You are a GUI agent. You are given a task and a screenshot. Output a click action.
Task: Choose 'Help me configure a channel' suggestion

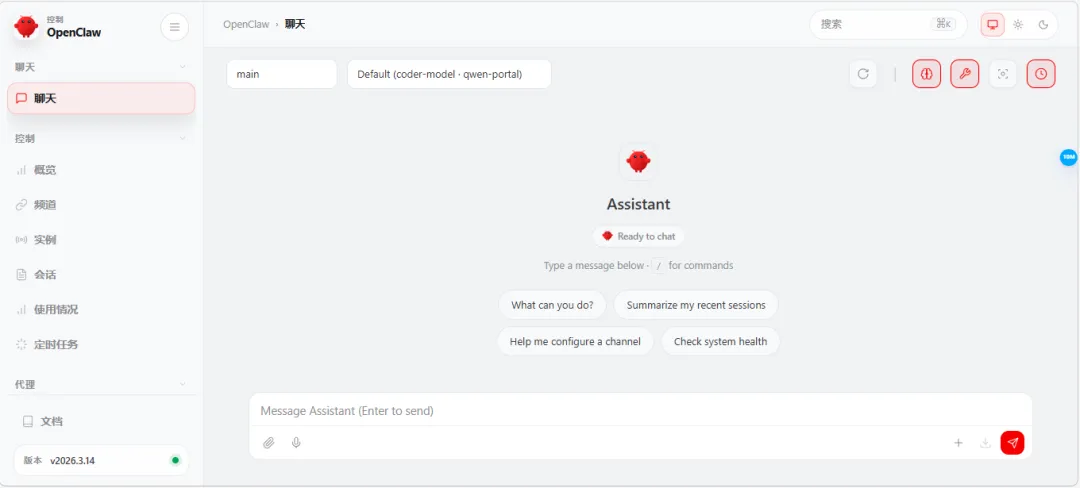point(575,341)
